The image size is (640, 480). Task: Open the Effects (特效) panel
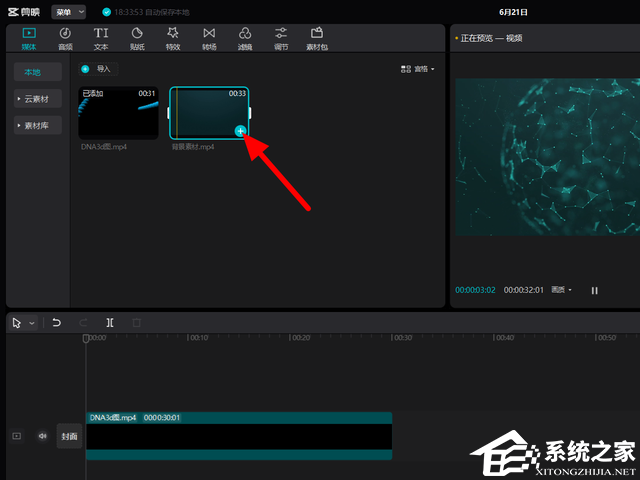point(173,38)
